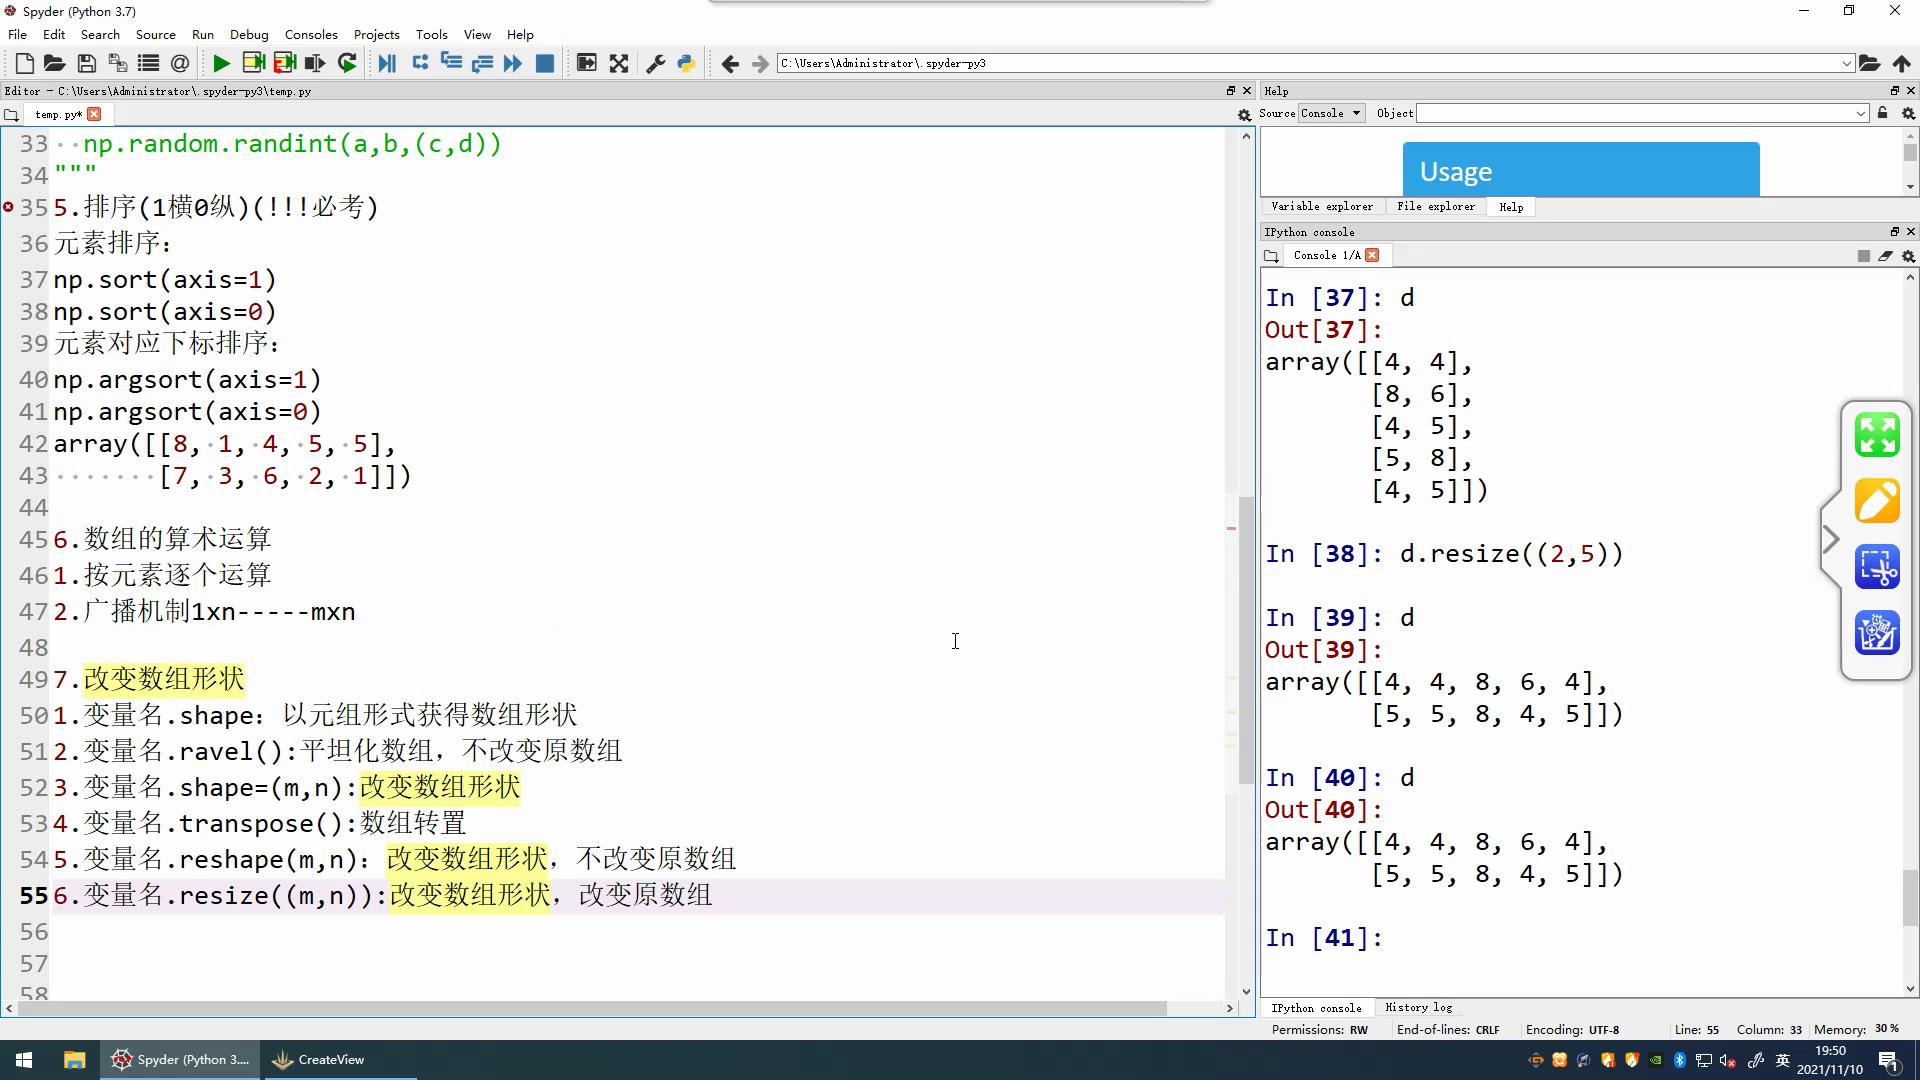This screenshot has height=1080, width=1920.
Task: Click the screenshot tool in floating sidebar
Action: coord(1877,567)
